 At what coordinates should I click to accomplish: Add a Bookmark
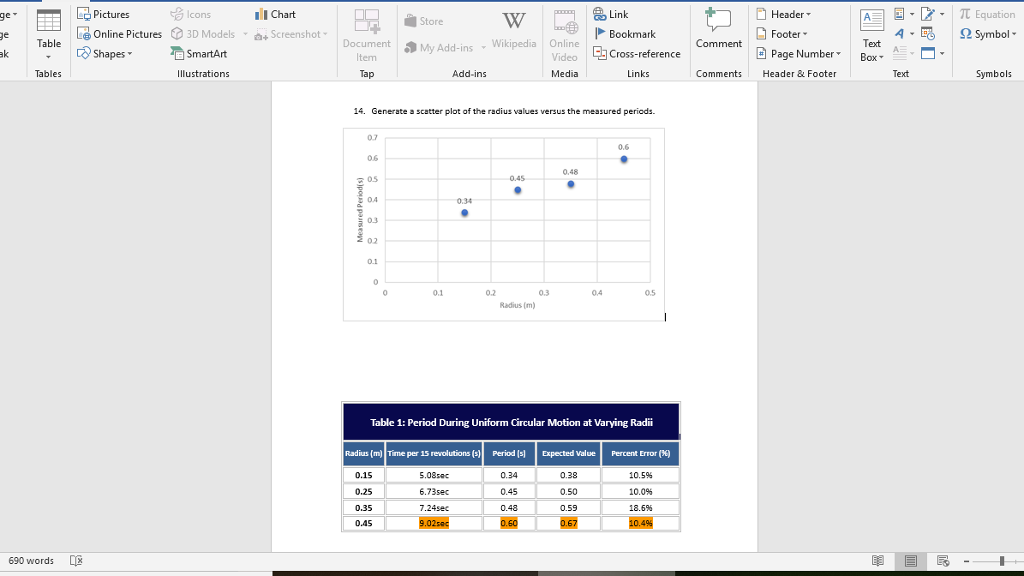625,33
